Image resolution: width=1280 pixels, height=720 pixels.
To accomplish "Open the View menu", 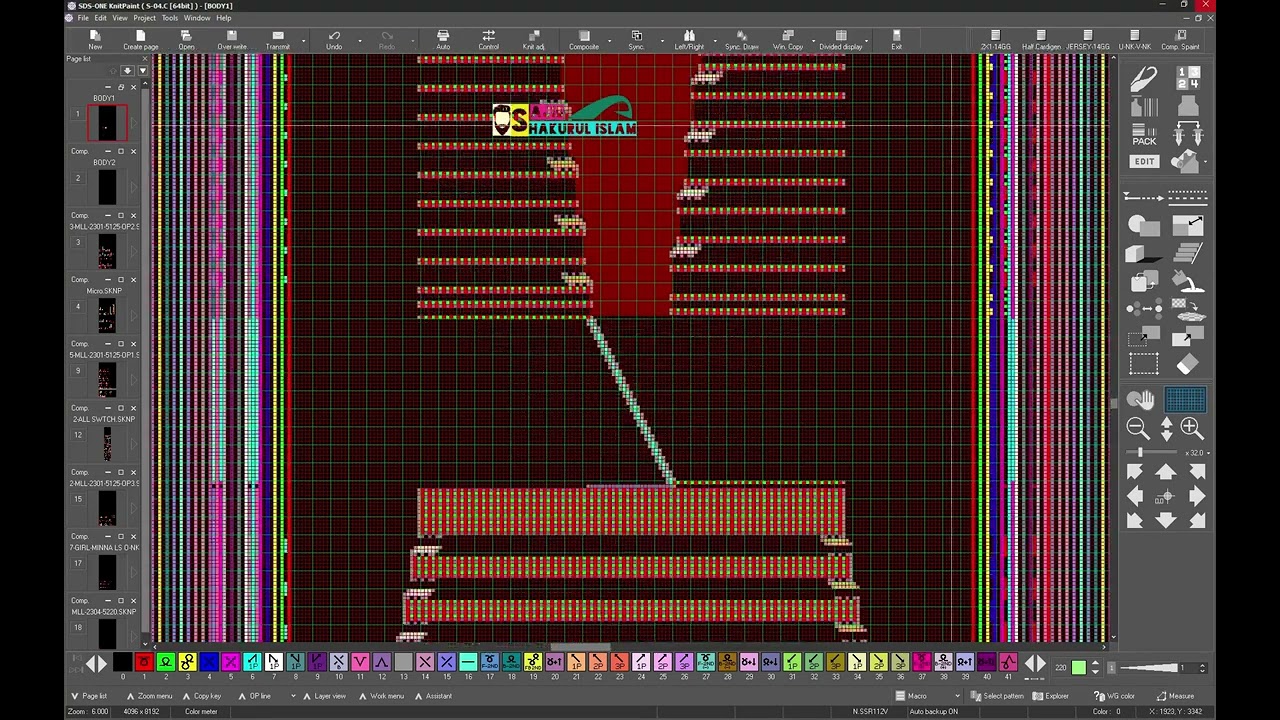I will (x=120, y=18).
